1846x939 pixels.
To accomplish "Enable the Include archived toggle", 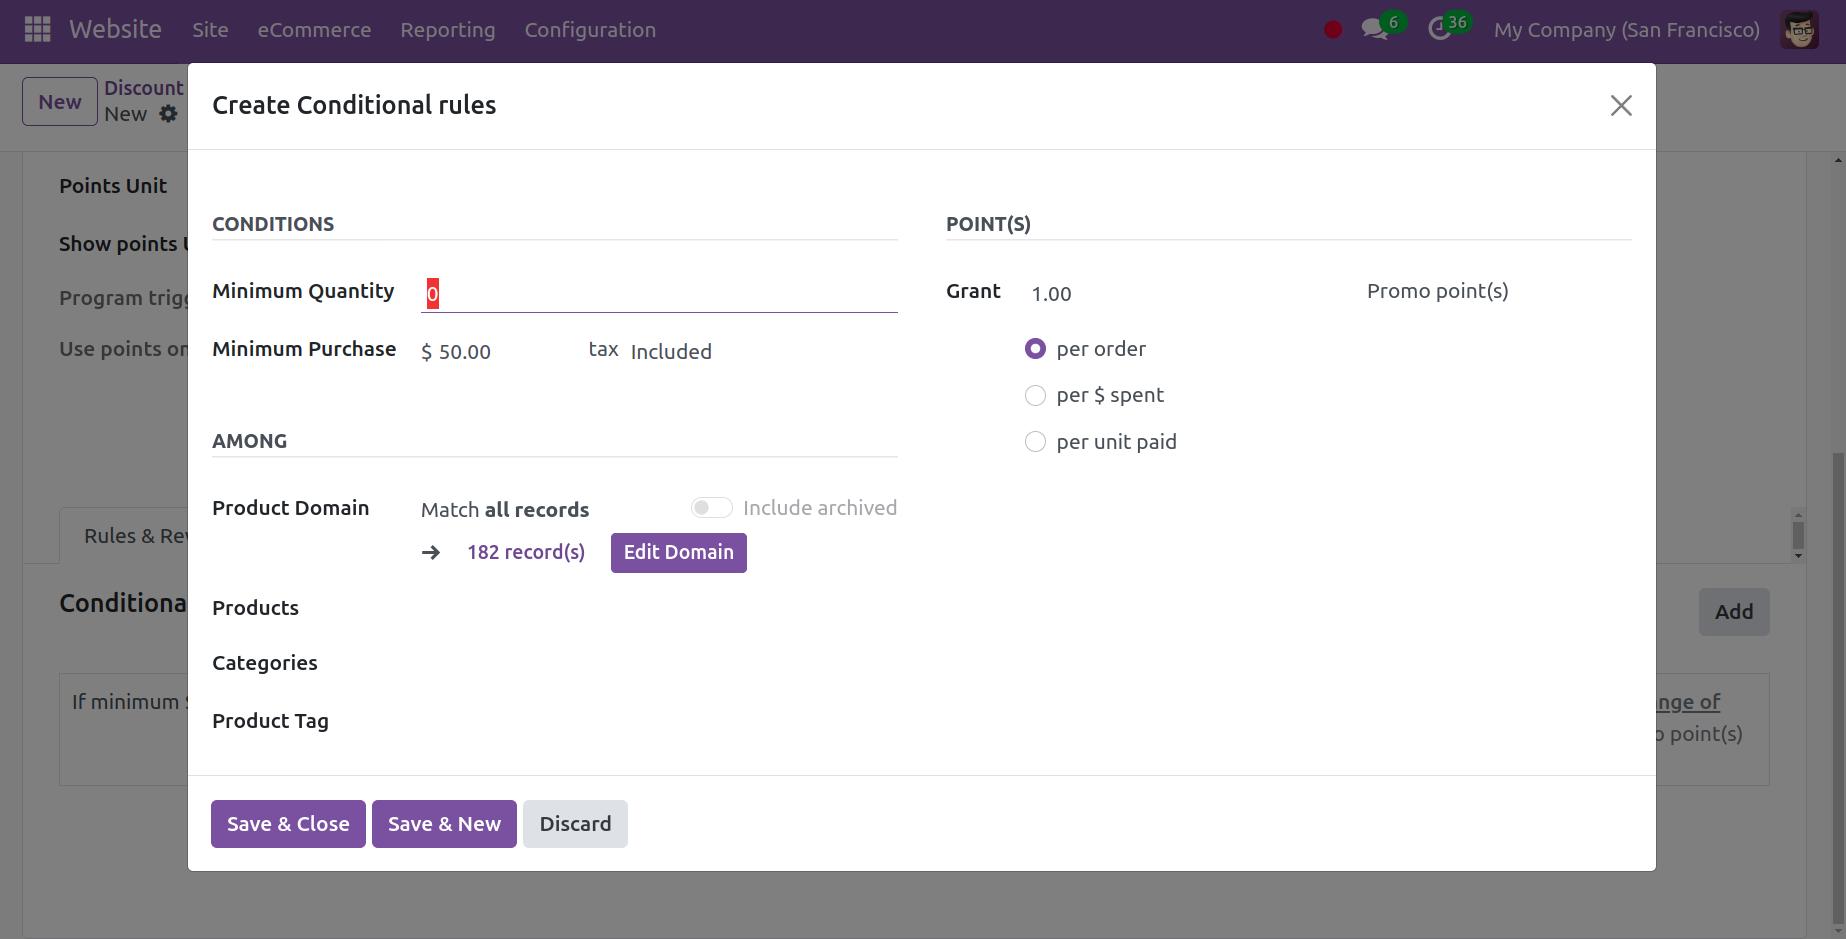I will (711, 507).
